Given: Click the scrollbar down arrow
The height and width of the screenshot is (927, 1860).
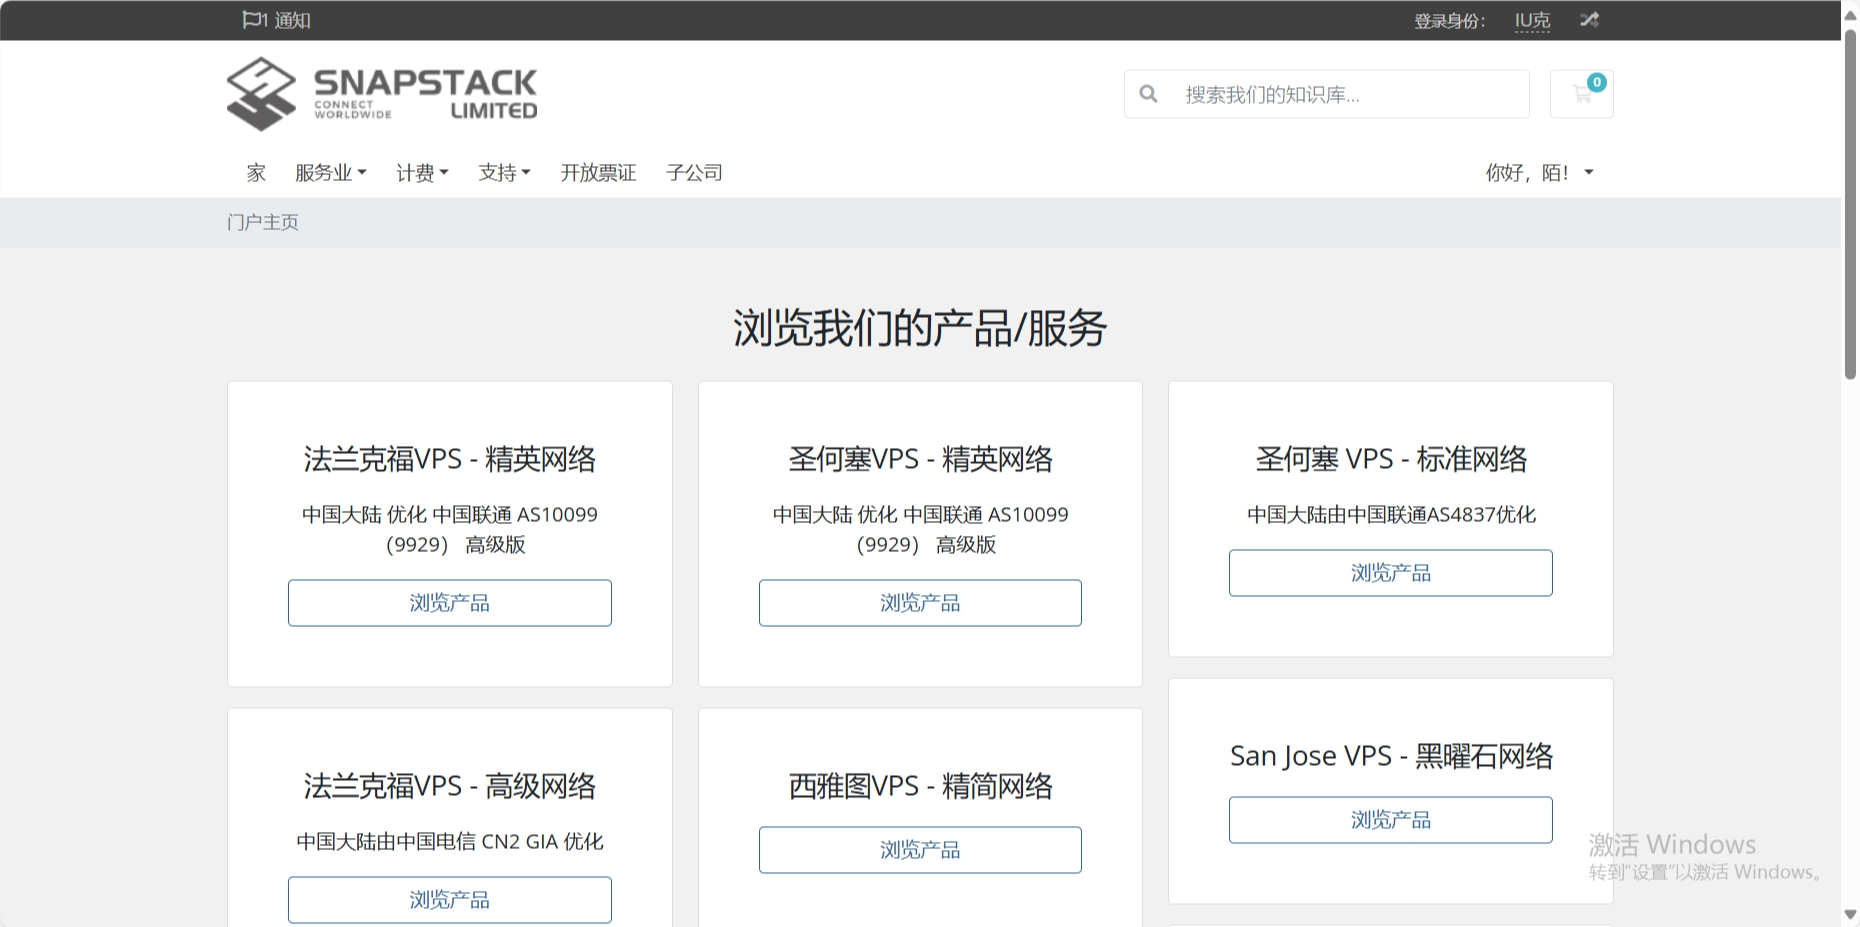Looking at the screenshot, I should [1850, 914].
